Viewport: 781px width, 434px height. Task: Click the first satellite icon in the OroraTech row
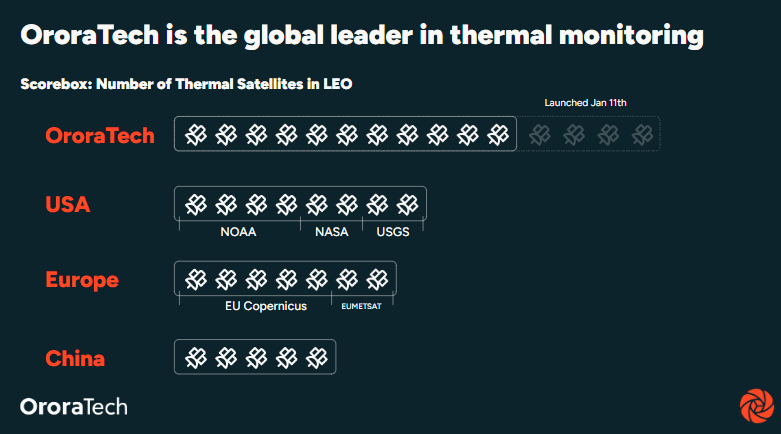tap(196, 134)
